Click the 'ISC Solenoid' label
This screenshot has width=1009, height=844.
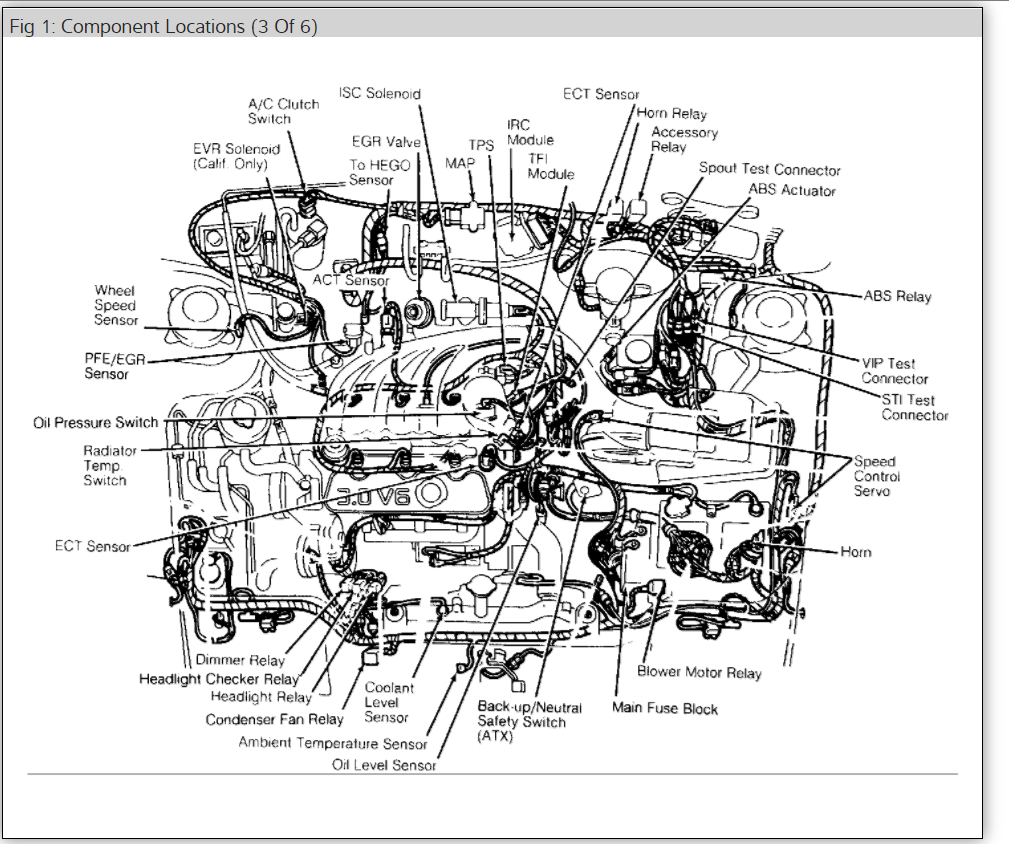380,93
